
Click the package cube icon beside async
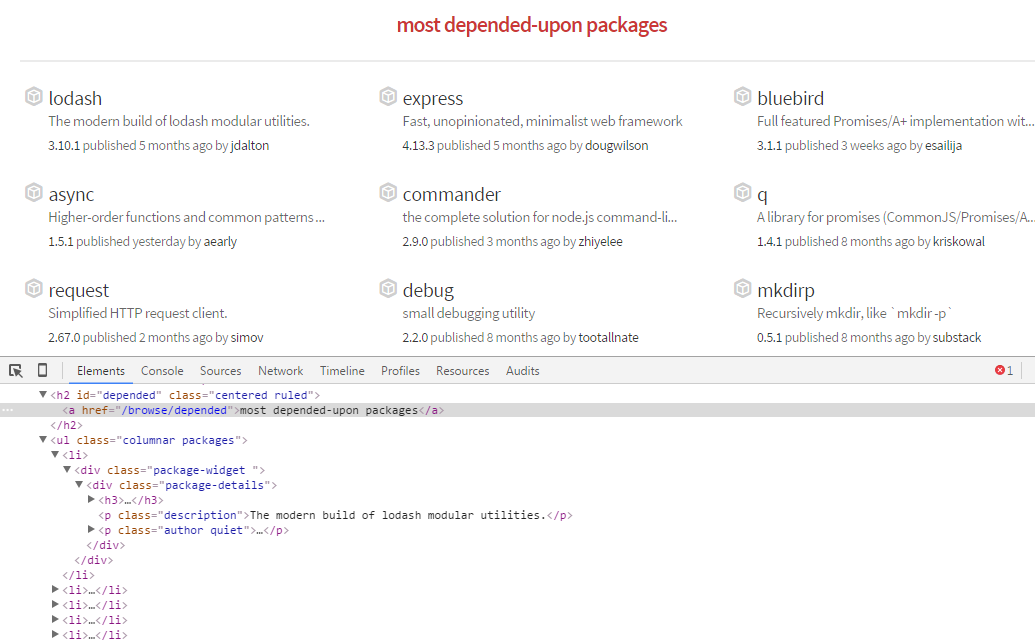click(33, 192)
